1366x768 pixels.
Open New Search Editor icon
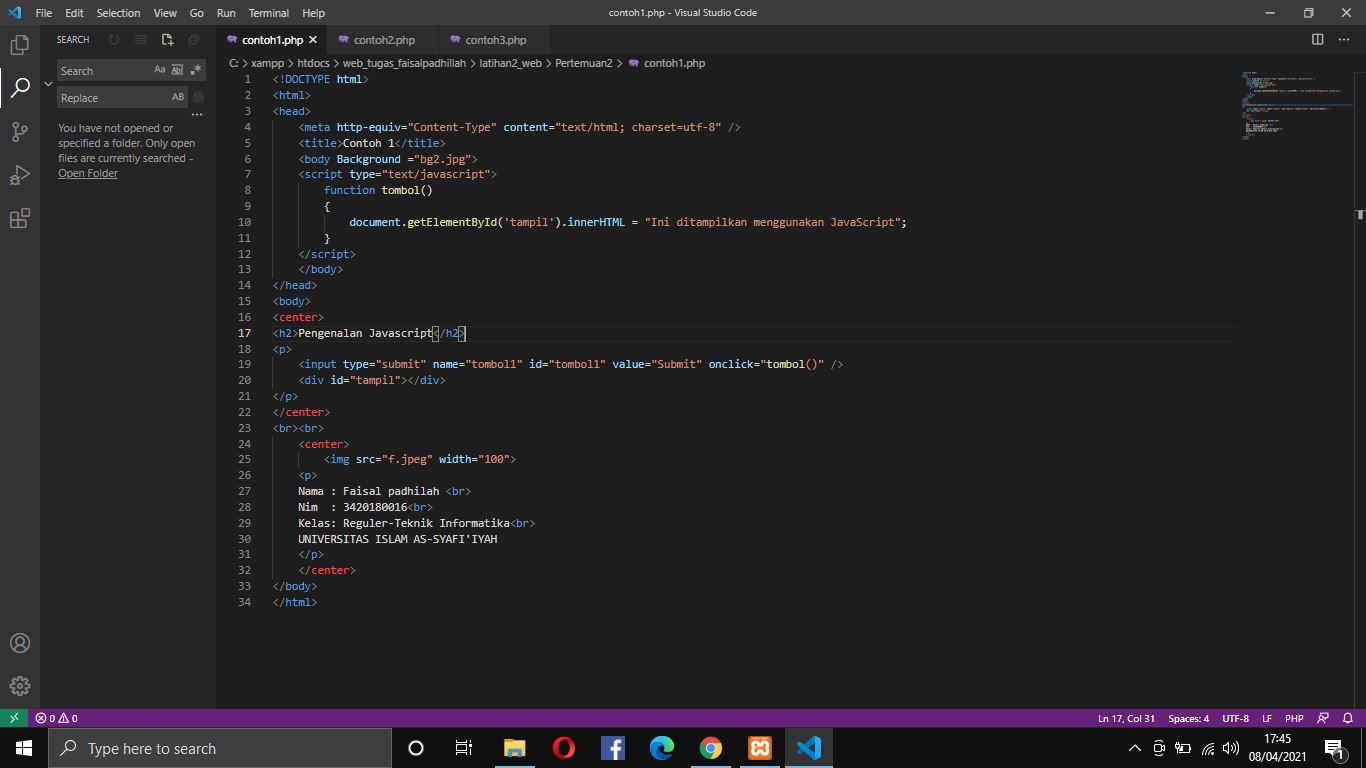coord(168,40)
